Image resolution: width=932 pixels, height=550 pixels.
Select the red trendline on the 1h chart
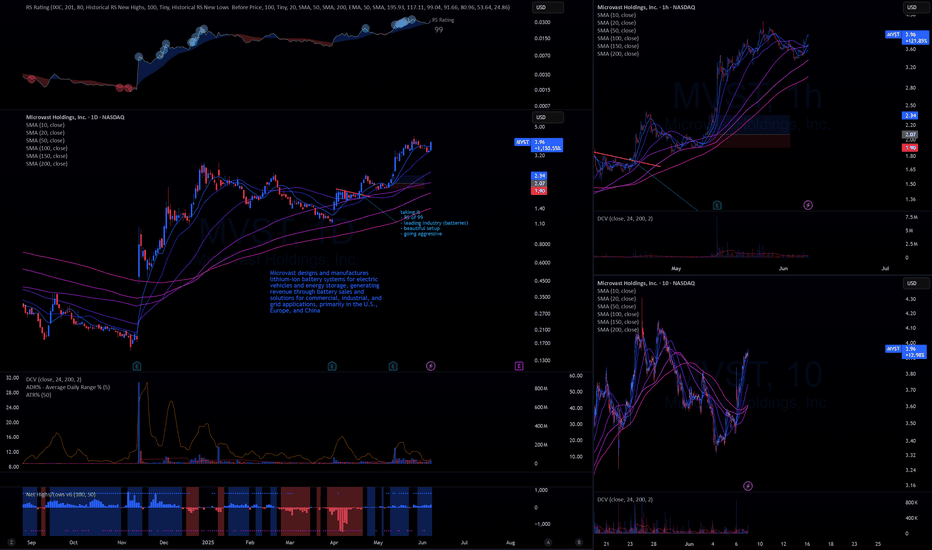[x=627, y=159]
